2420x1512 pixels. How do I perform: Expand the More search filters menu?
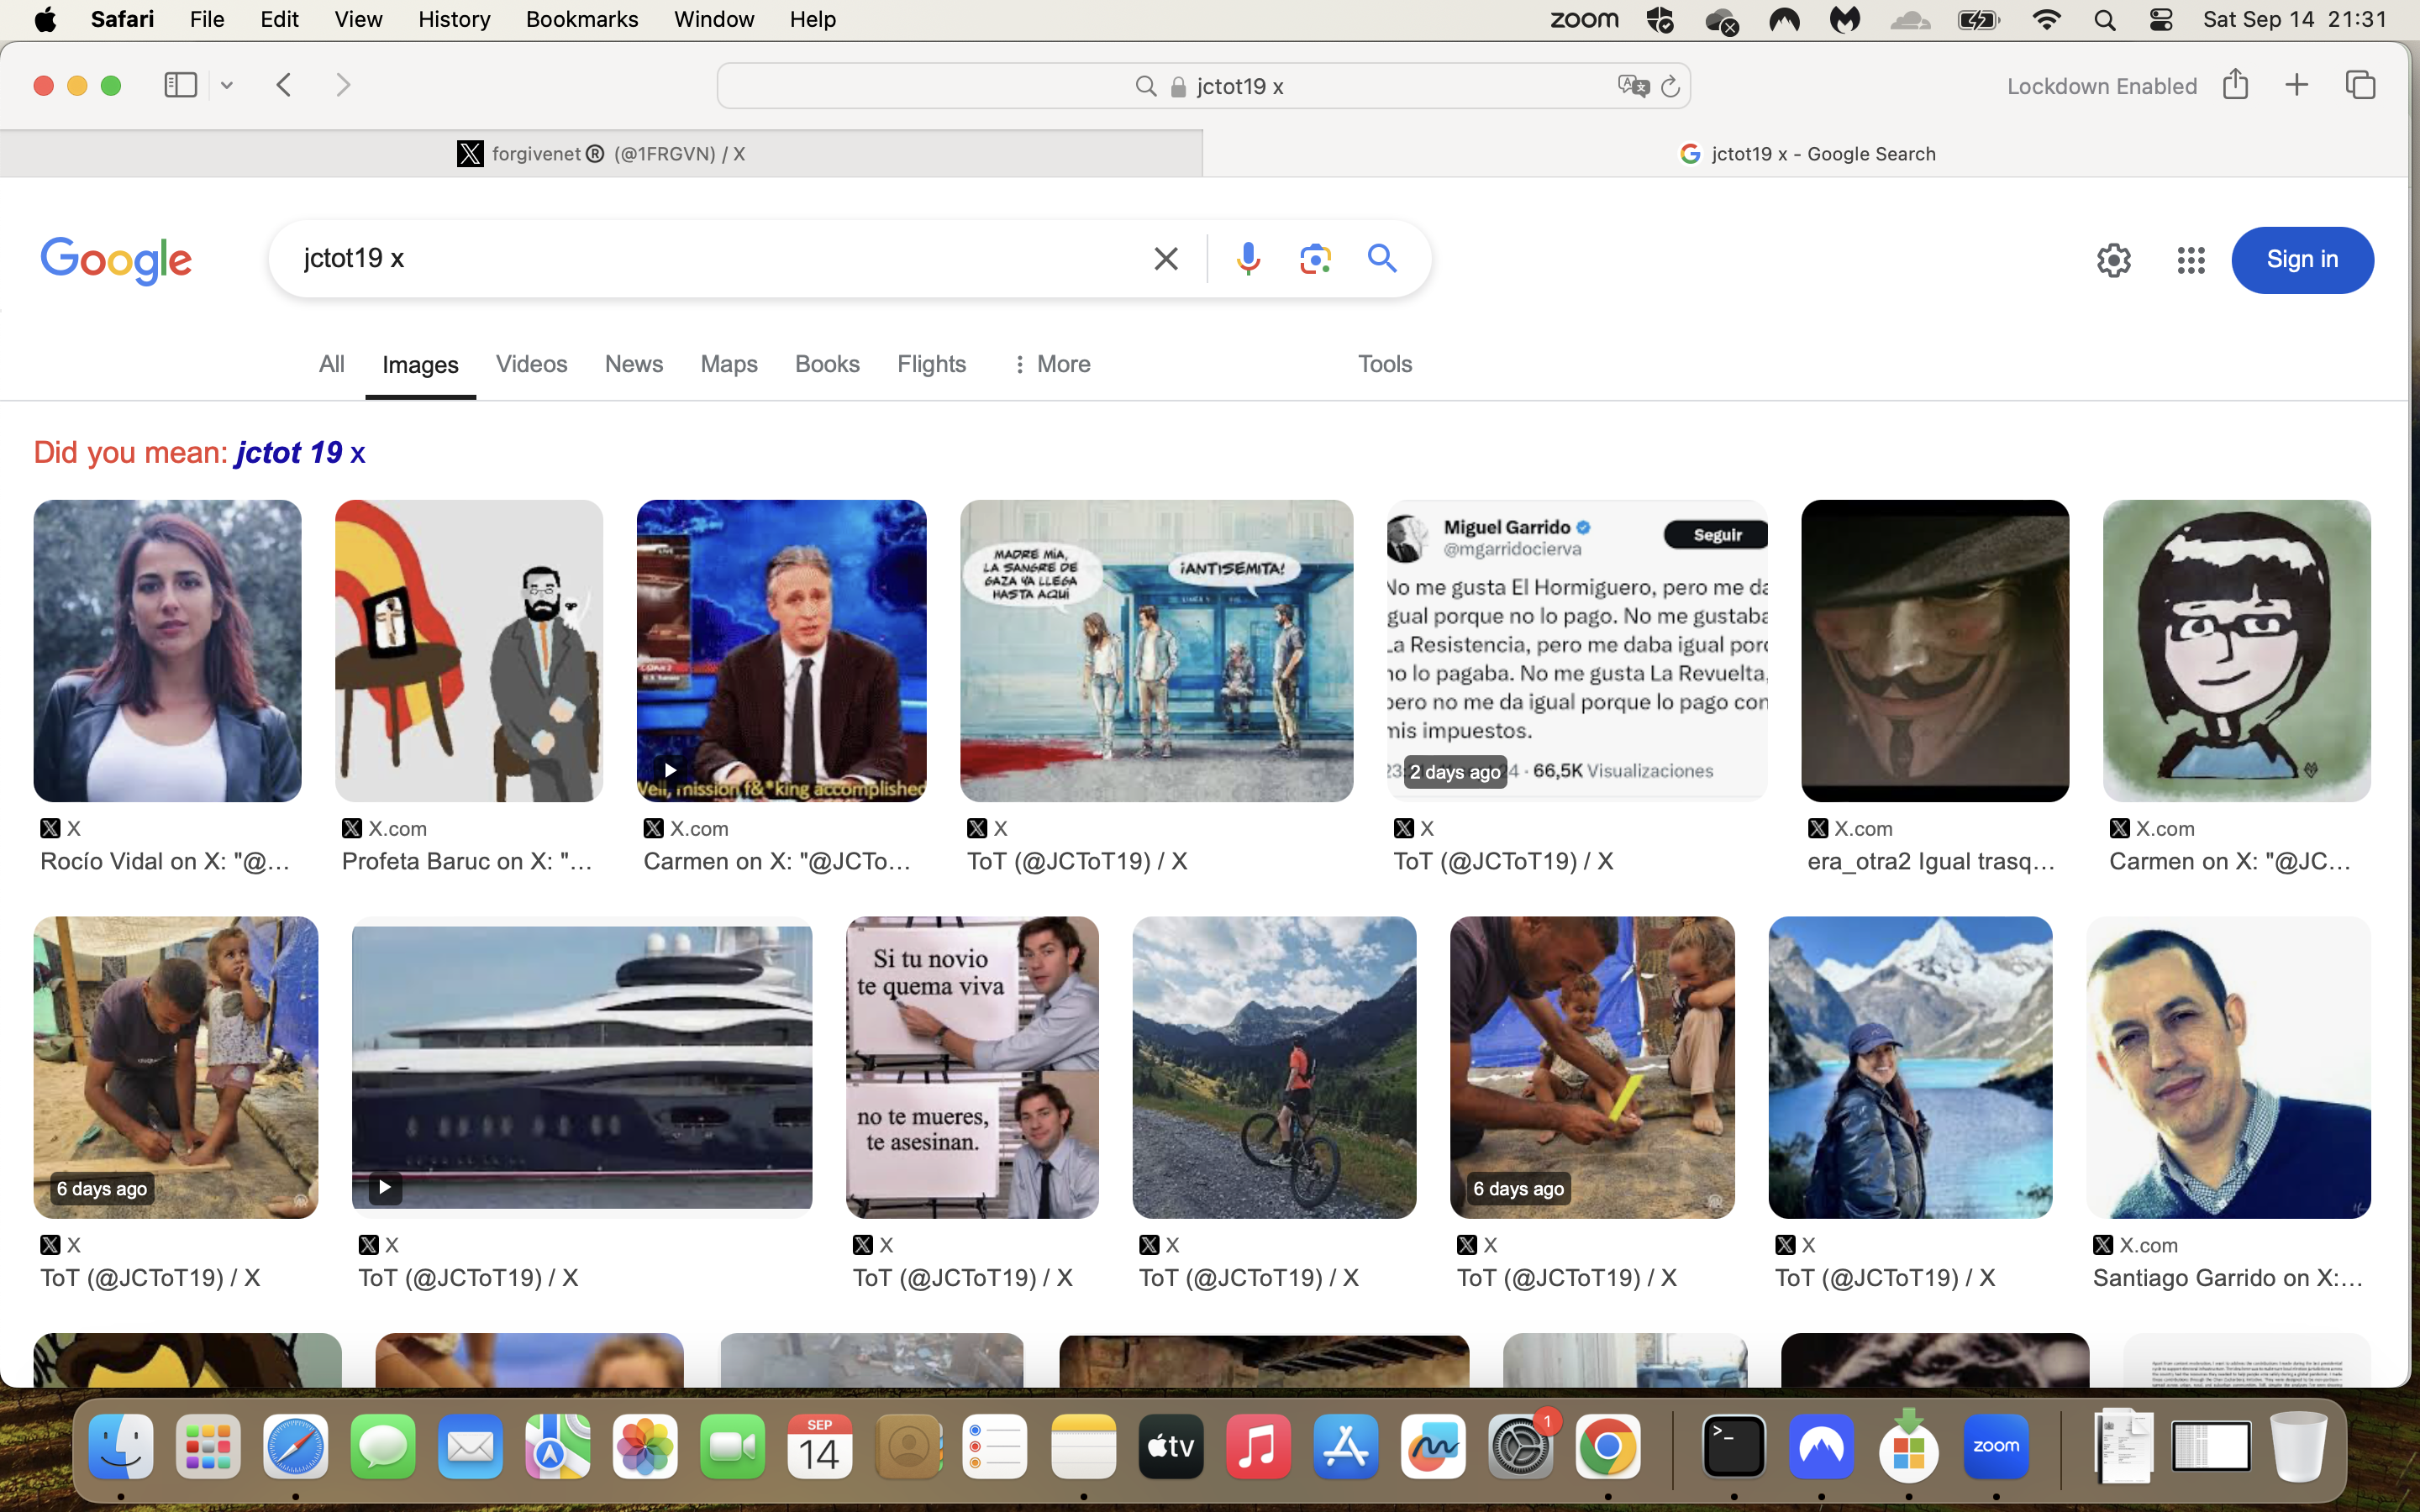click(1051, 364)
